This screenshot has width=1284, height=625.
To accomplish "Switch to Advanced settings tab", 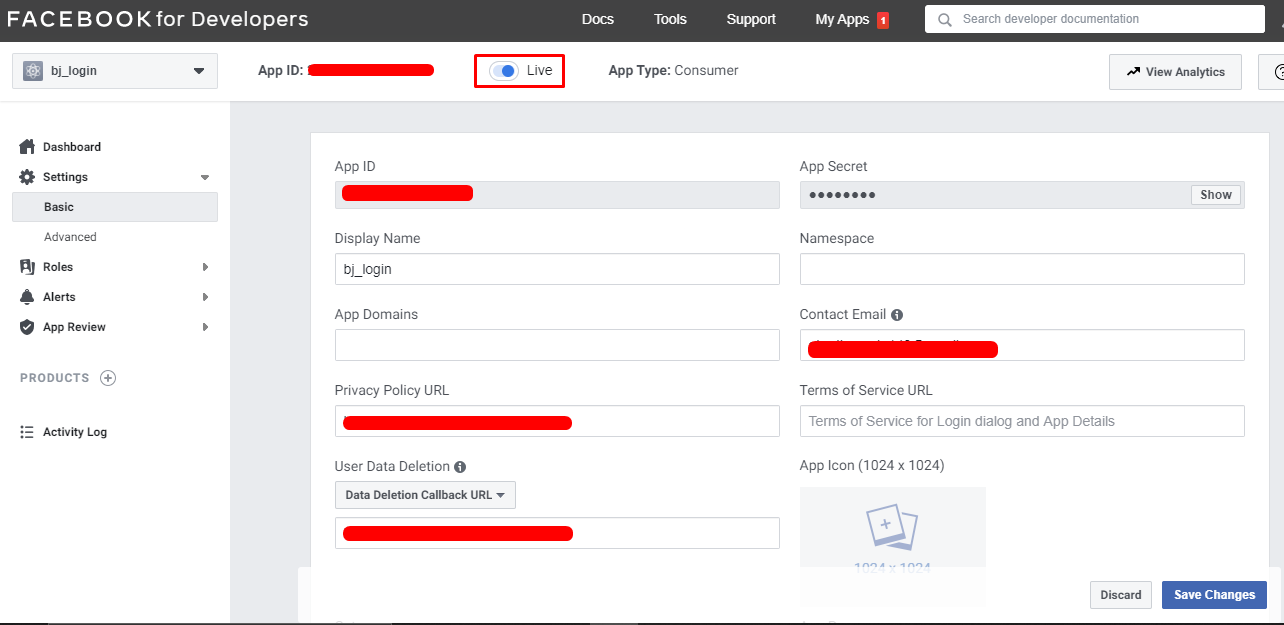I will click(70, 236).
